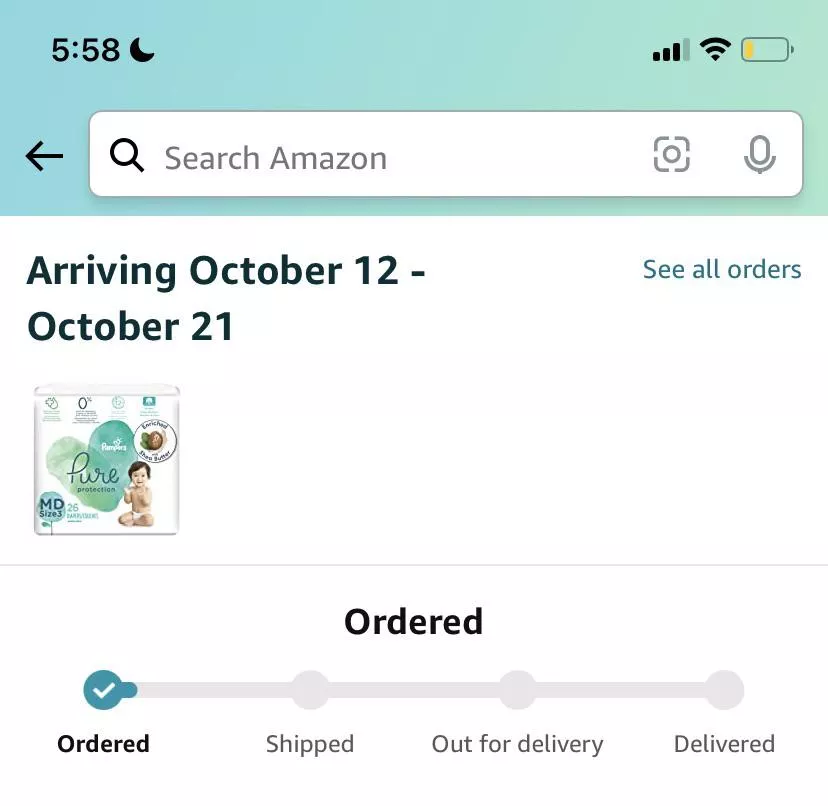Tap the Wi-Fi status icon
The image size is (828, 806).
pos(715,50)
